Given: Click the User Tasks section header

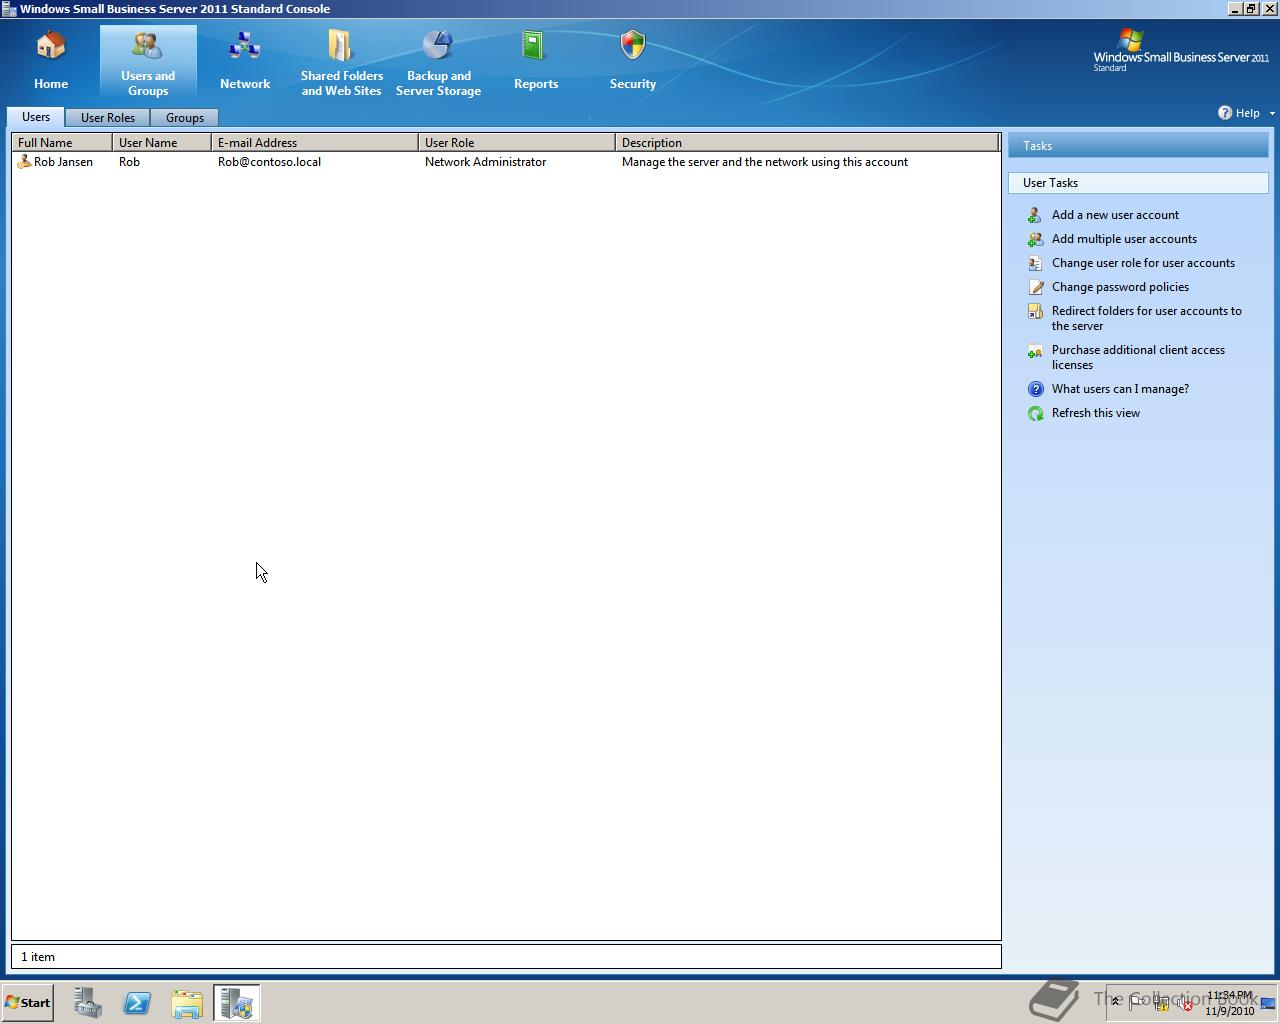Looking at the screenshot, I should pyautogui.click(x=1138, y=183).
